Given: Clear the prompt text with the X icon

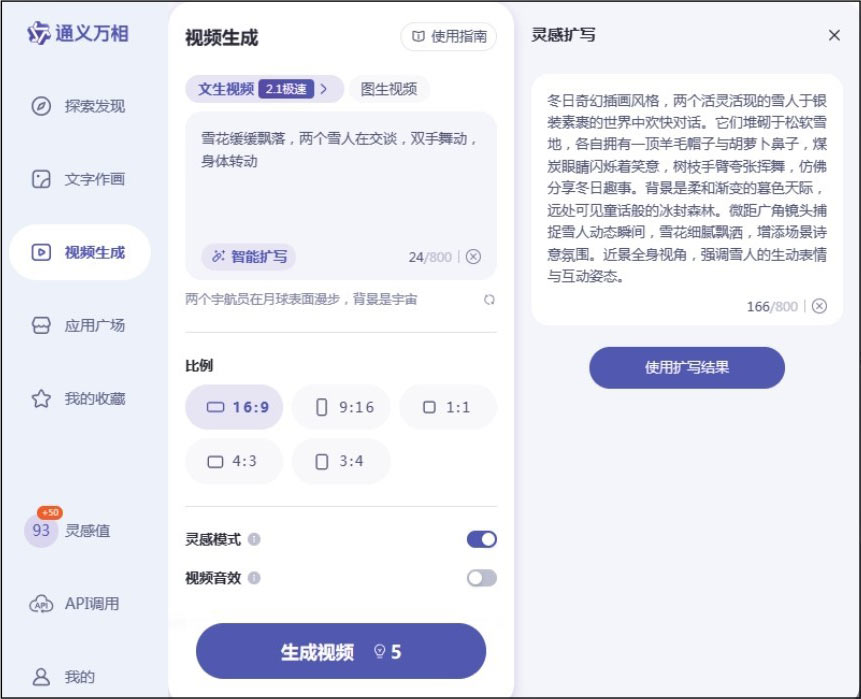Looking at the screenshot, I should (474, 257).
